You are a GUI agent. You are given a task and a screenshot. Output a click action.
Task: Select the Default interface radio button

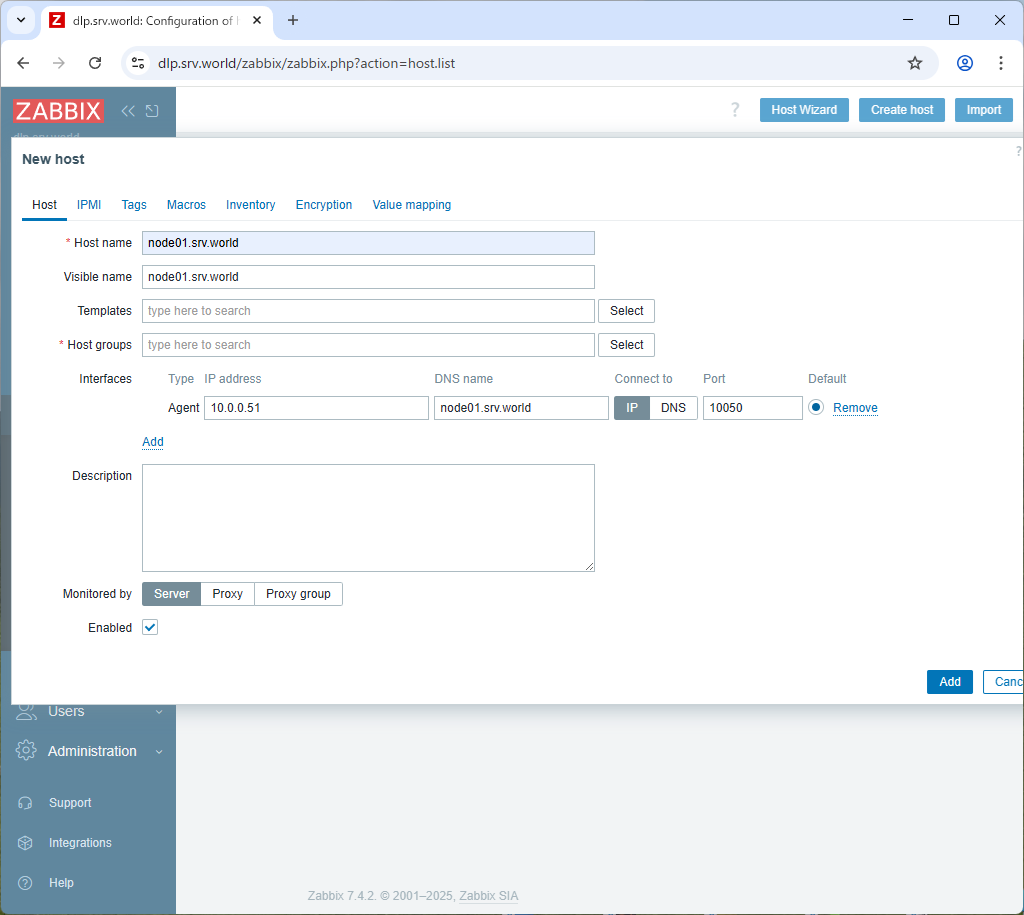[816, 408]
